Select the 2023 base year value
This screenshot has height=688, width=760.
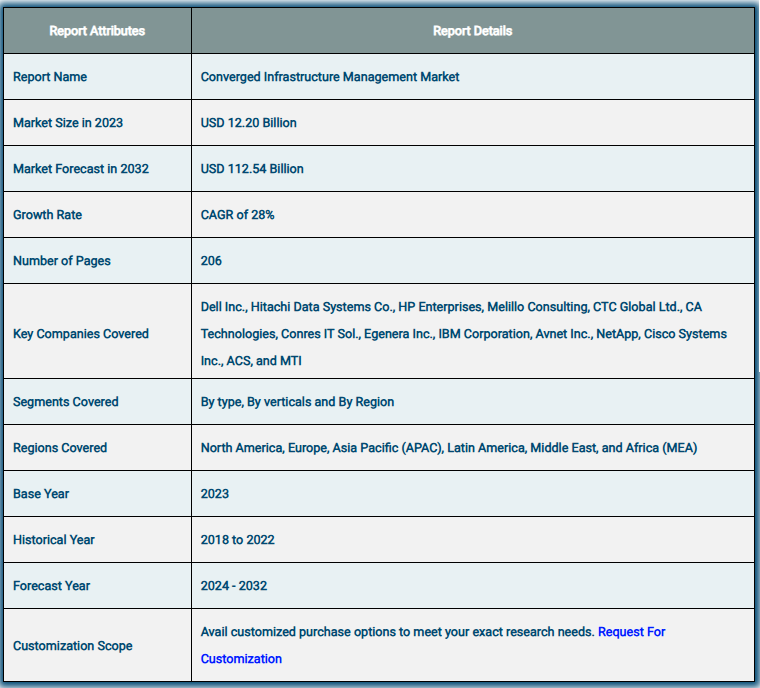pyautogui.click(x=215, y=494)
